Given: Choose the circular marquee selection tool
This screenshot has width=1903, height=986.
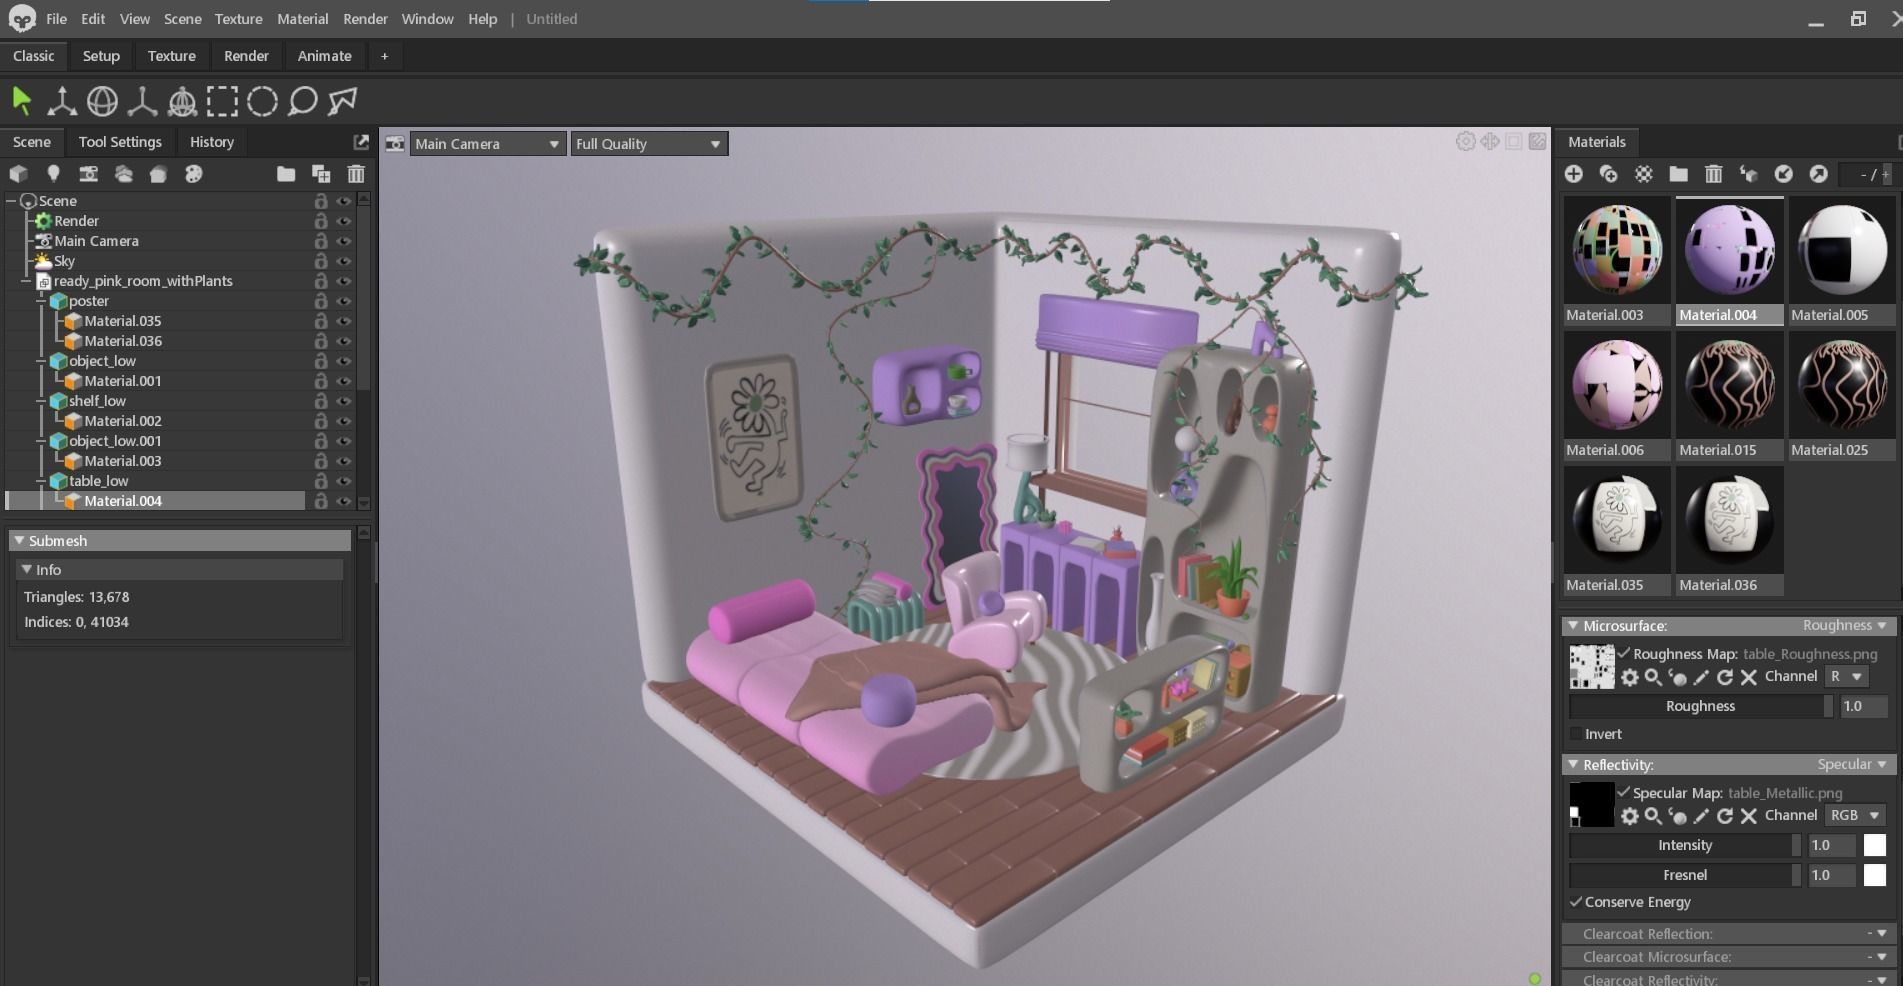Looking at the screenshot, I should coord(262,101).
